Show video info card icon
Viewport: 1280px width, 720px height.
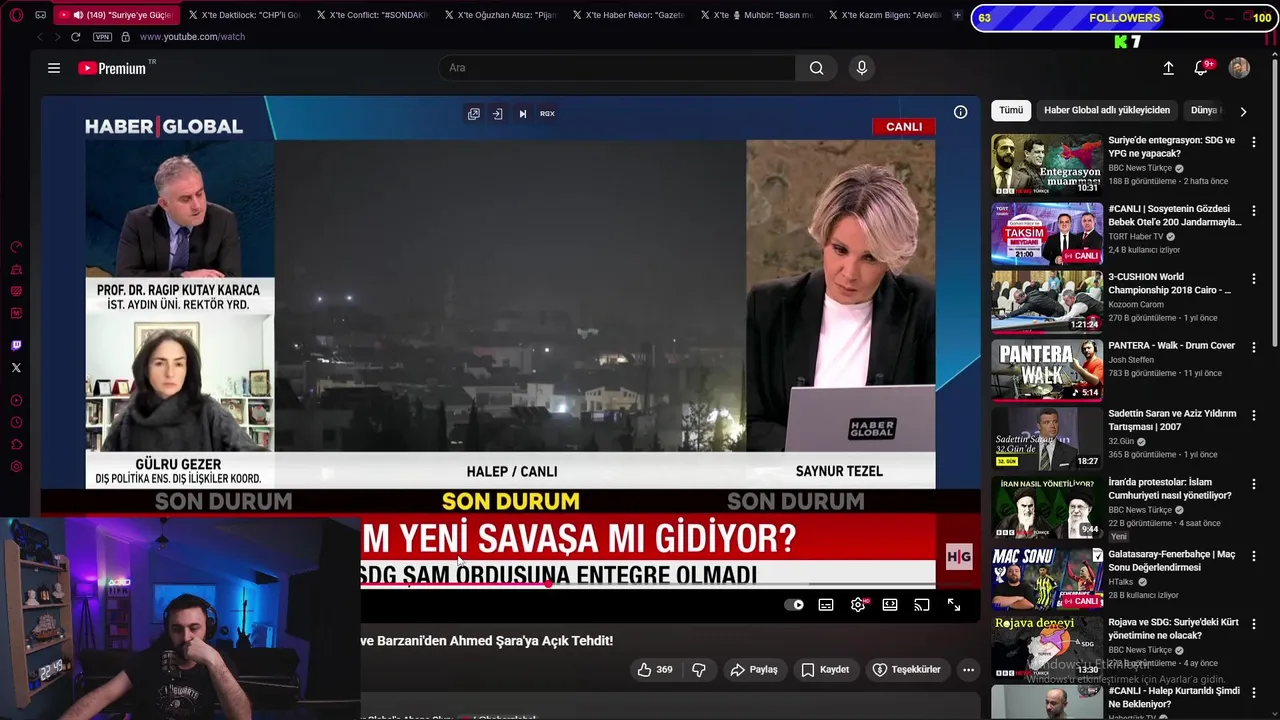click(x=960, y=112)
